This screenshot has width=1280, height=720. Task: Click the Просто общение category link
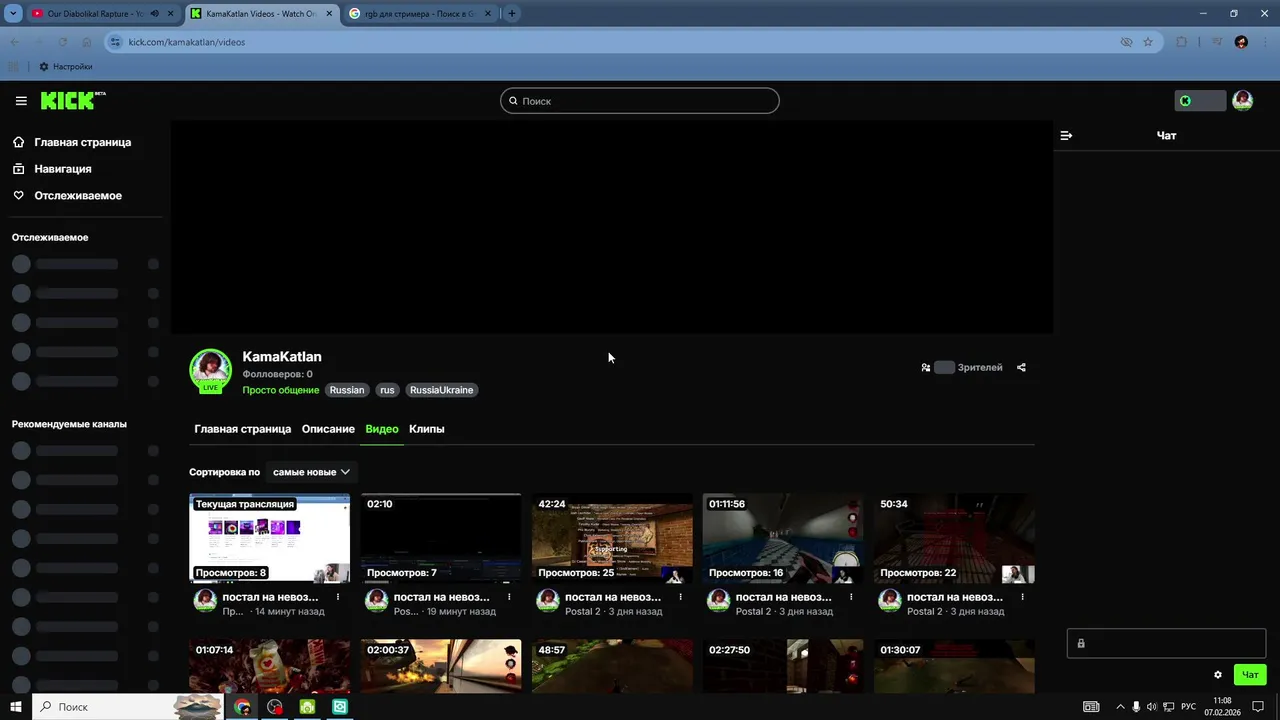281,390
